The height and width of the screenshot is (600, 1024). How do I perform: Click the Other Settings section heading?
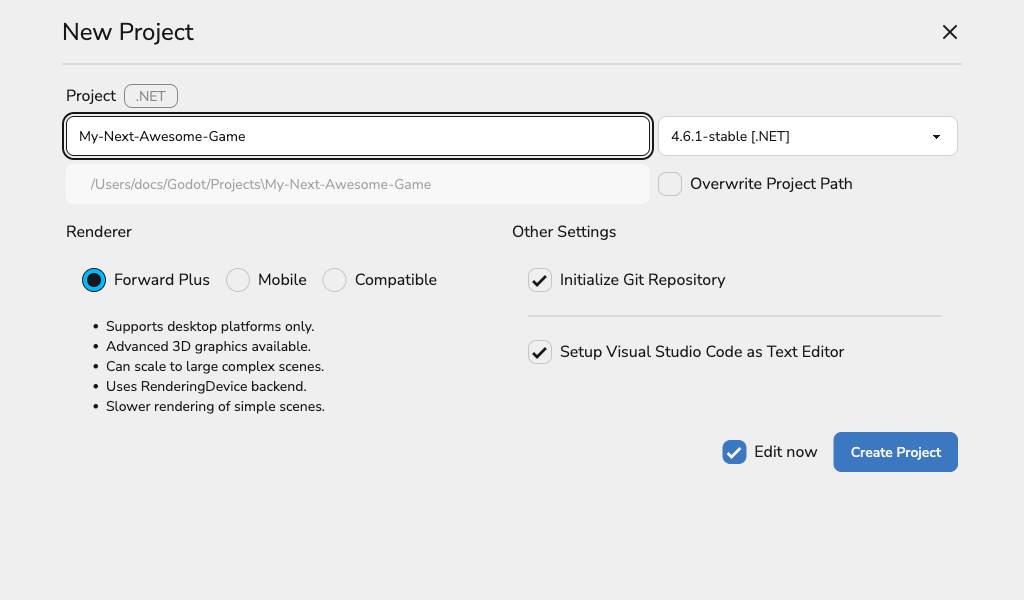(x=564, y=232)
